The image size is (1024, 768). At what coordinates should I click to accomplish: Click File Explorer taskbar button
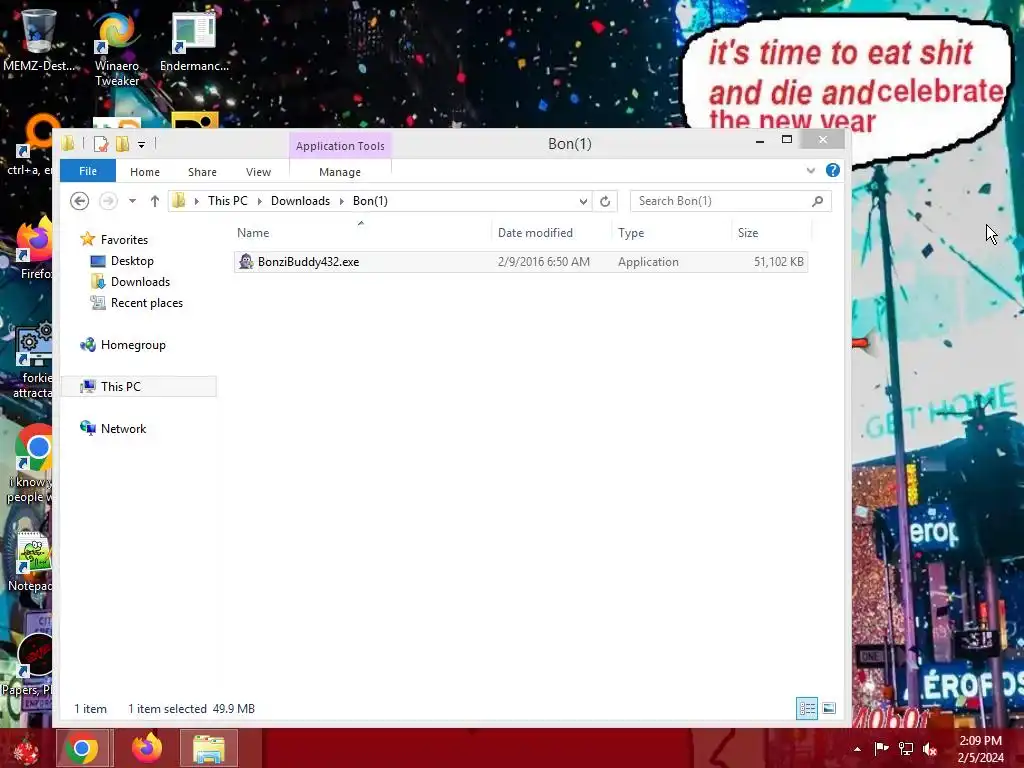209,748
